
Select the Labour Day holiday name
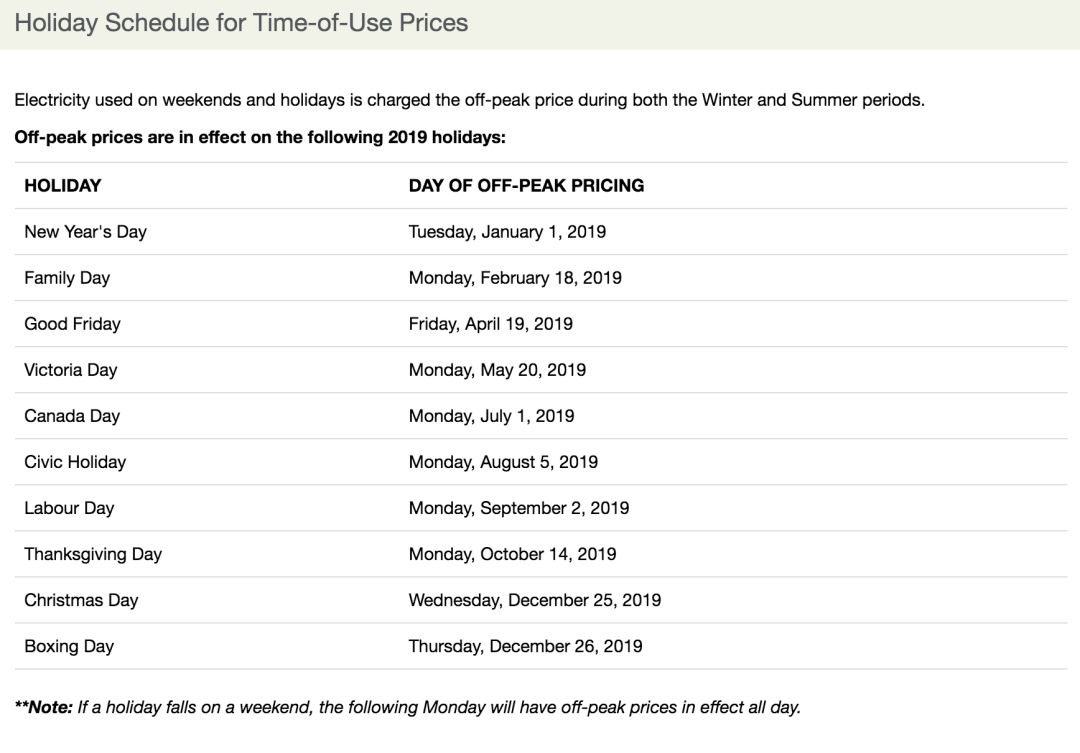pyautogui.click(x=69, y=508)
